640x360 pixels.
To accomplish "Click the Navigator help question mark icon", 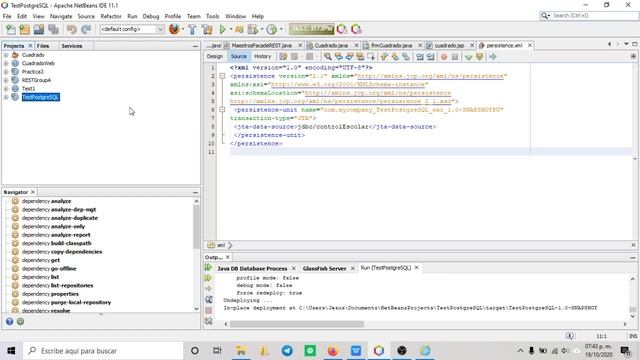I will 9,322.
